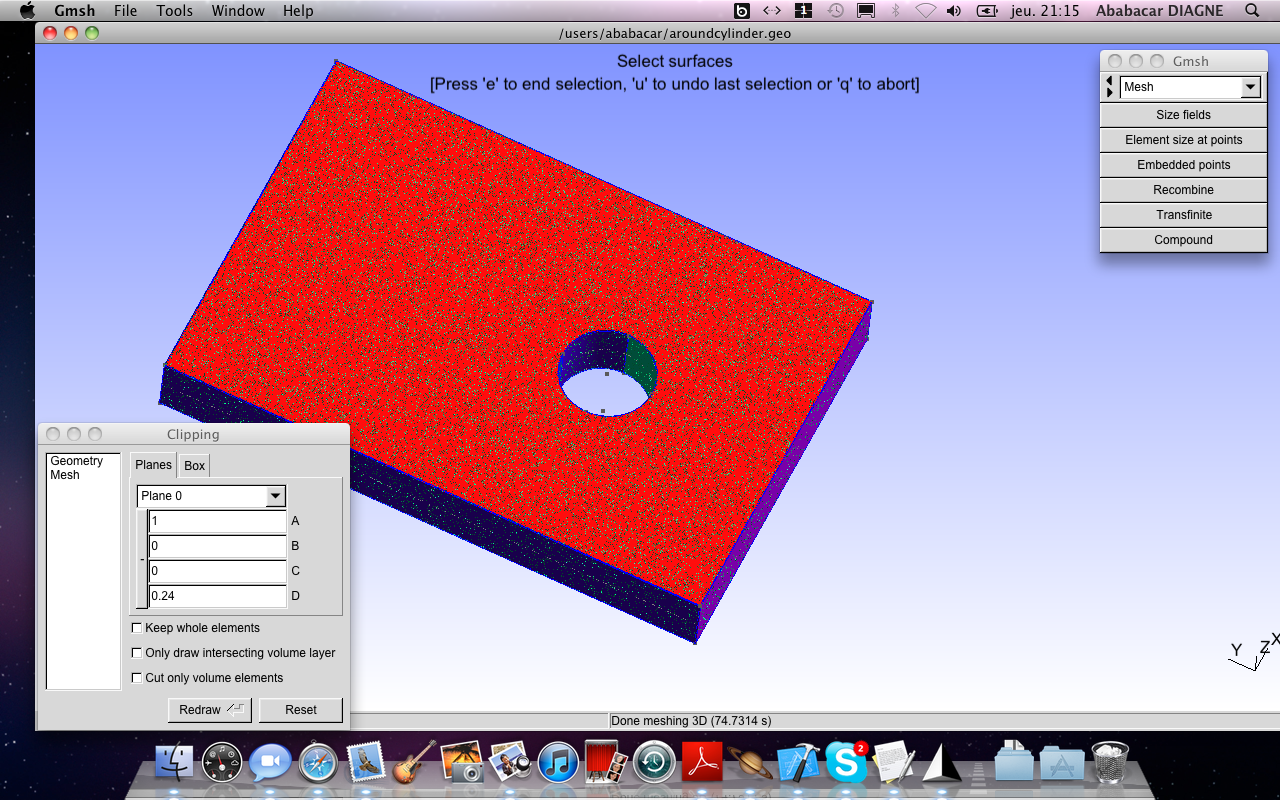Click the clock showing jeu. 21:15
The image size is (1280, 800).
[1045, 10]
